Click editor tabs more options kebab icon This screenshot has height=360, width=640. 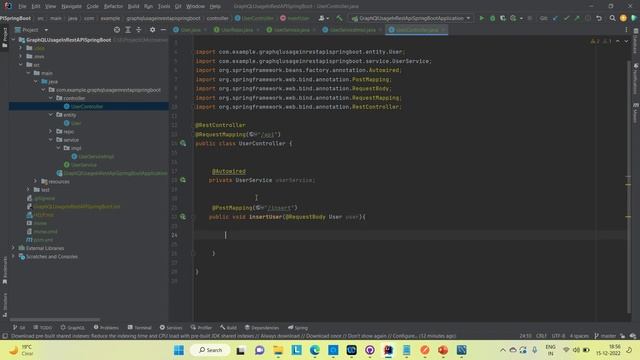tap(626, 30)
